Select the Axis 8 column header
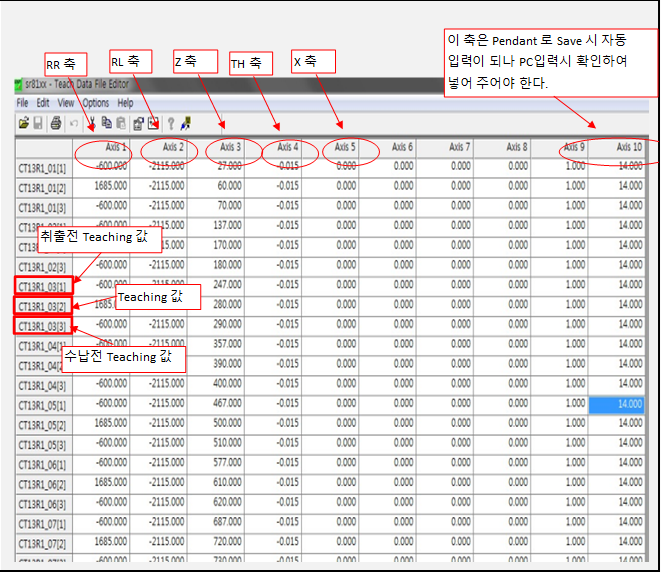The image size is (661, 573). coord(502,147)
